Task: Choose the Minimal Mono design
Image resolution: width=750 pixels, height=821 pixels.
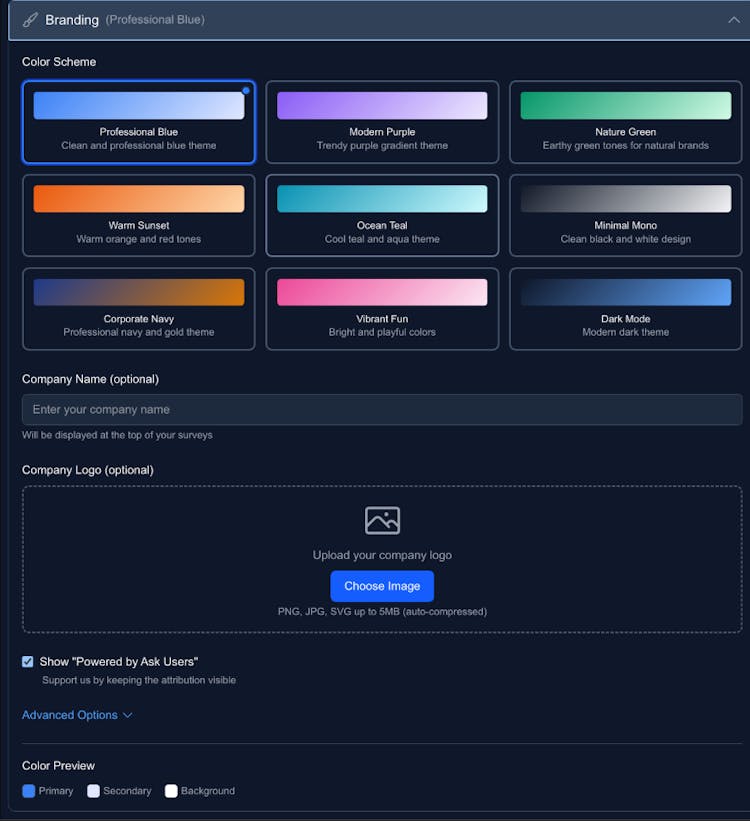Action: [625, 215]
